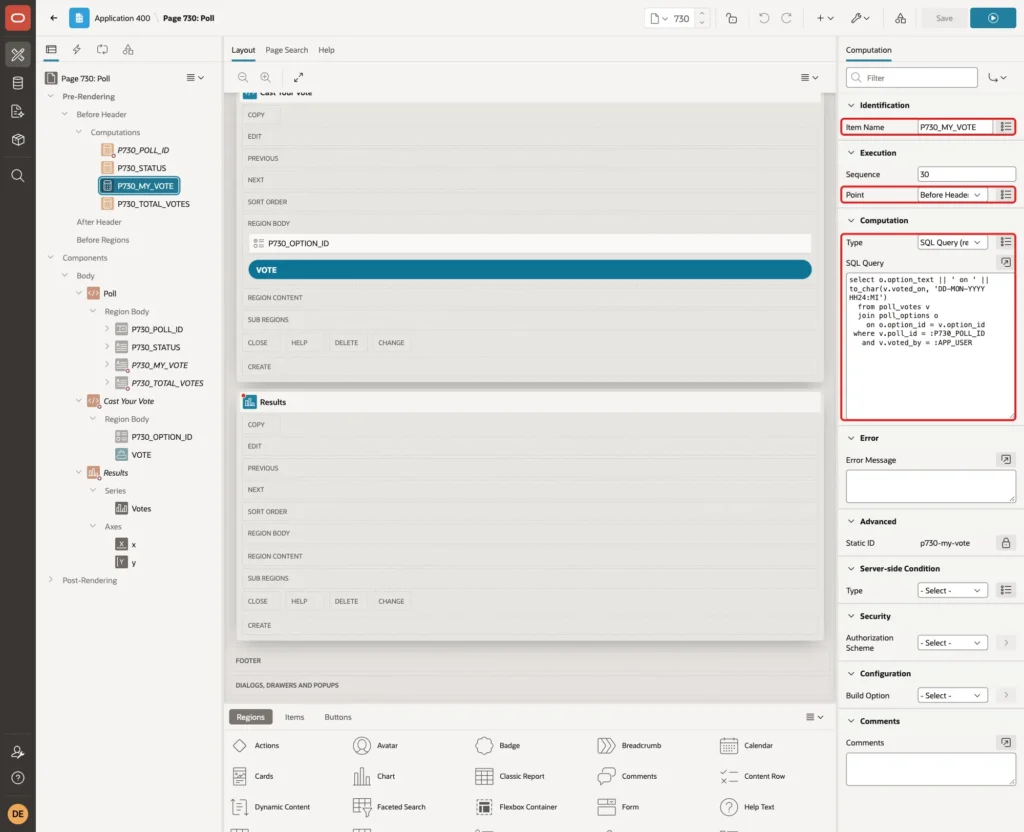Click the Save button
Image resolution: width=1024 pixels, height=832 pixels.
pos(944,18)
